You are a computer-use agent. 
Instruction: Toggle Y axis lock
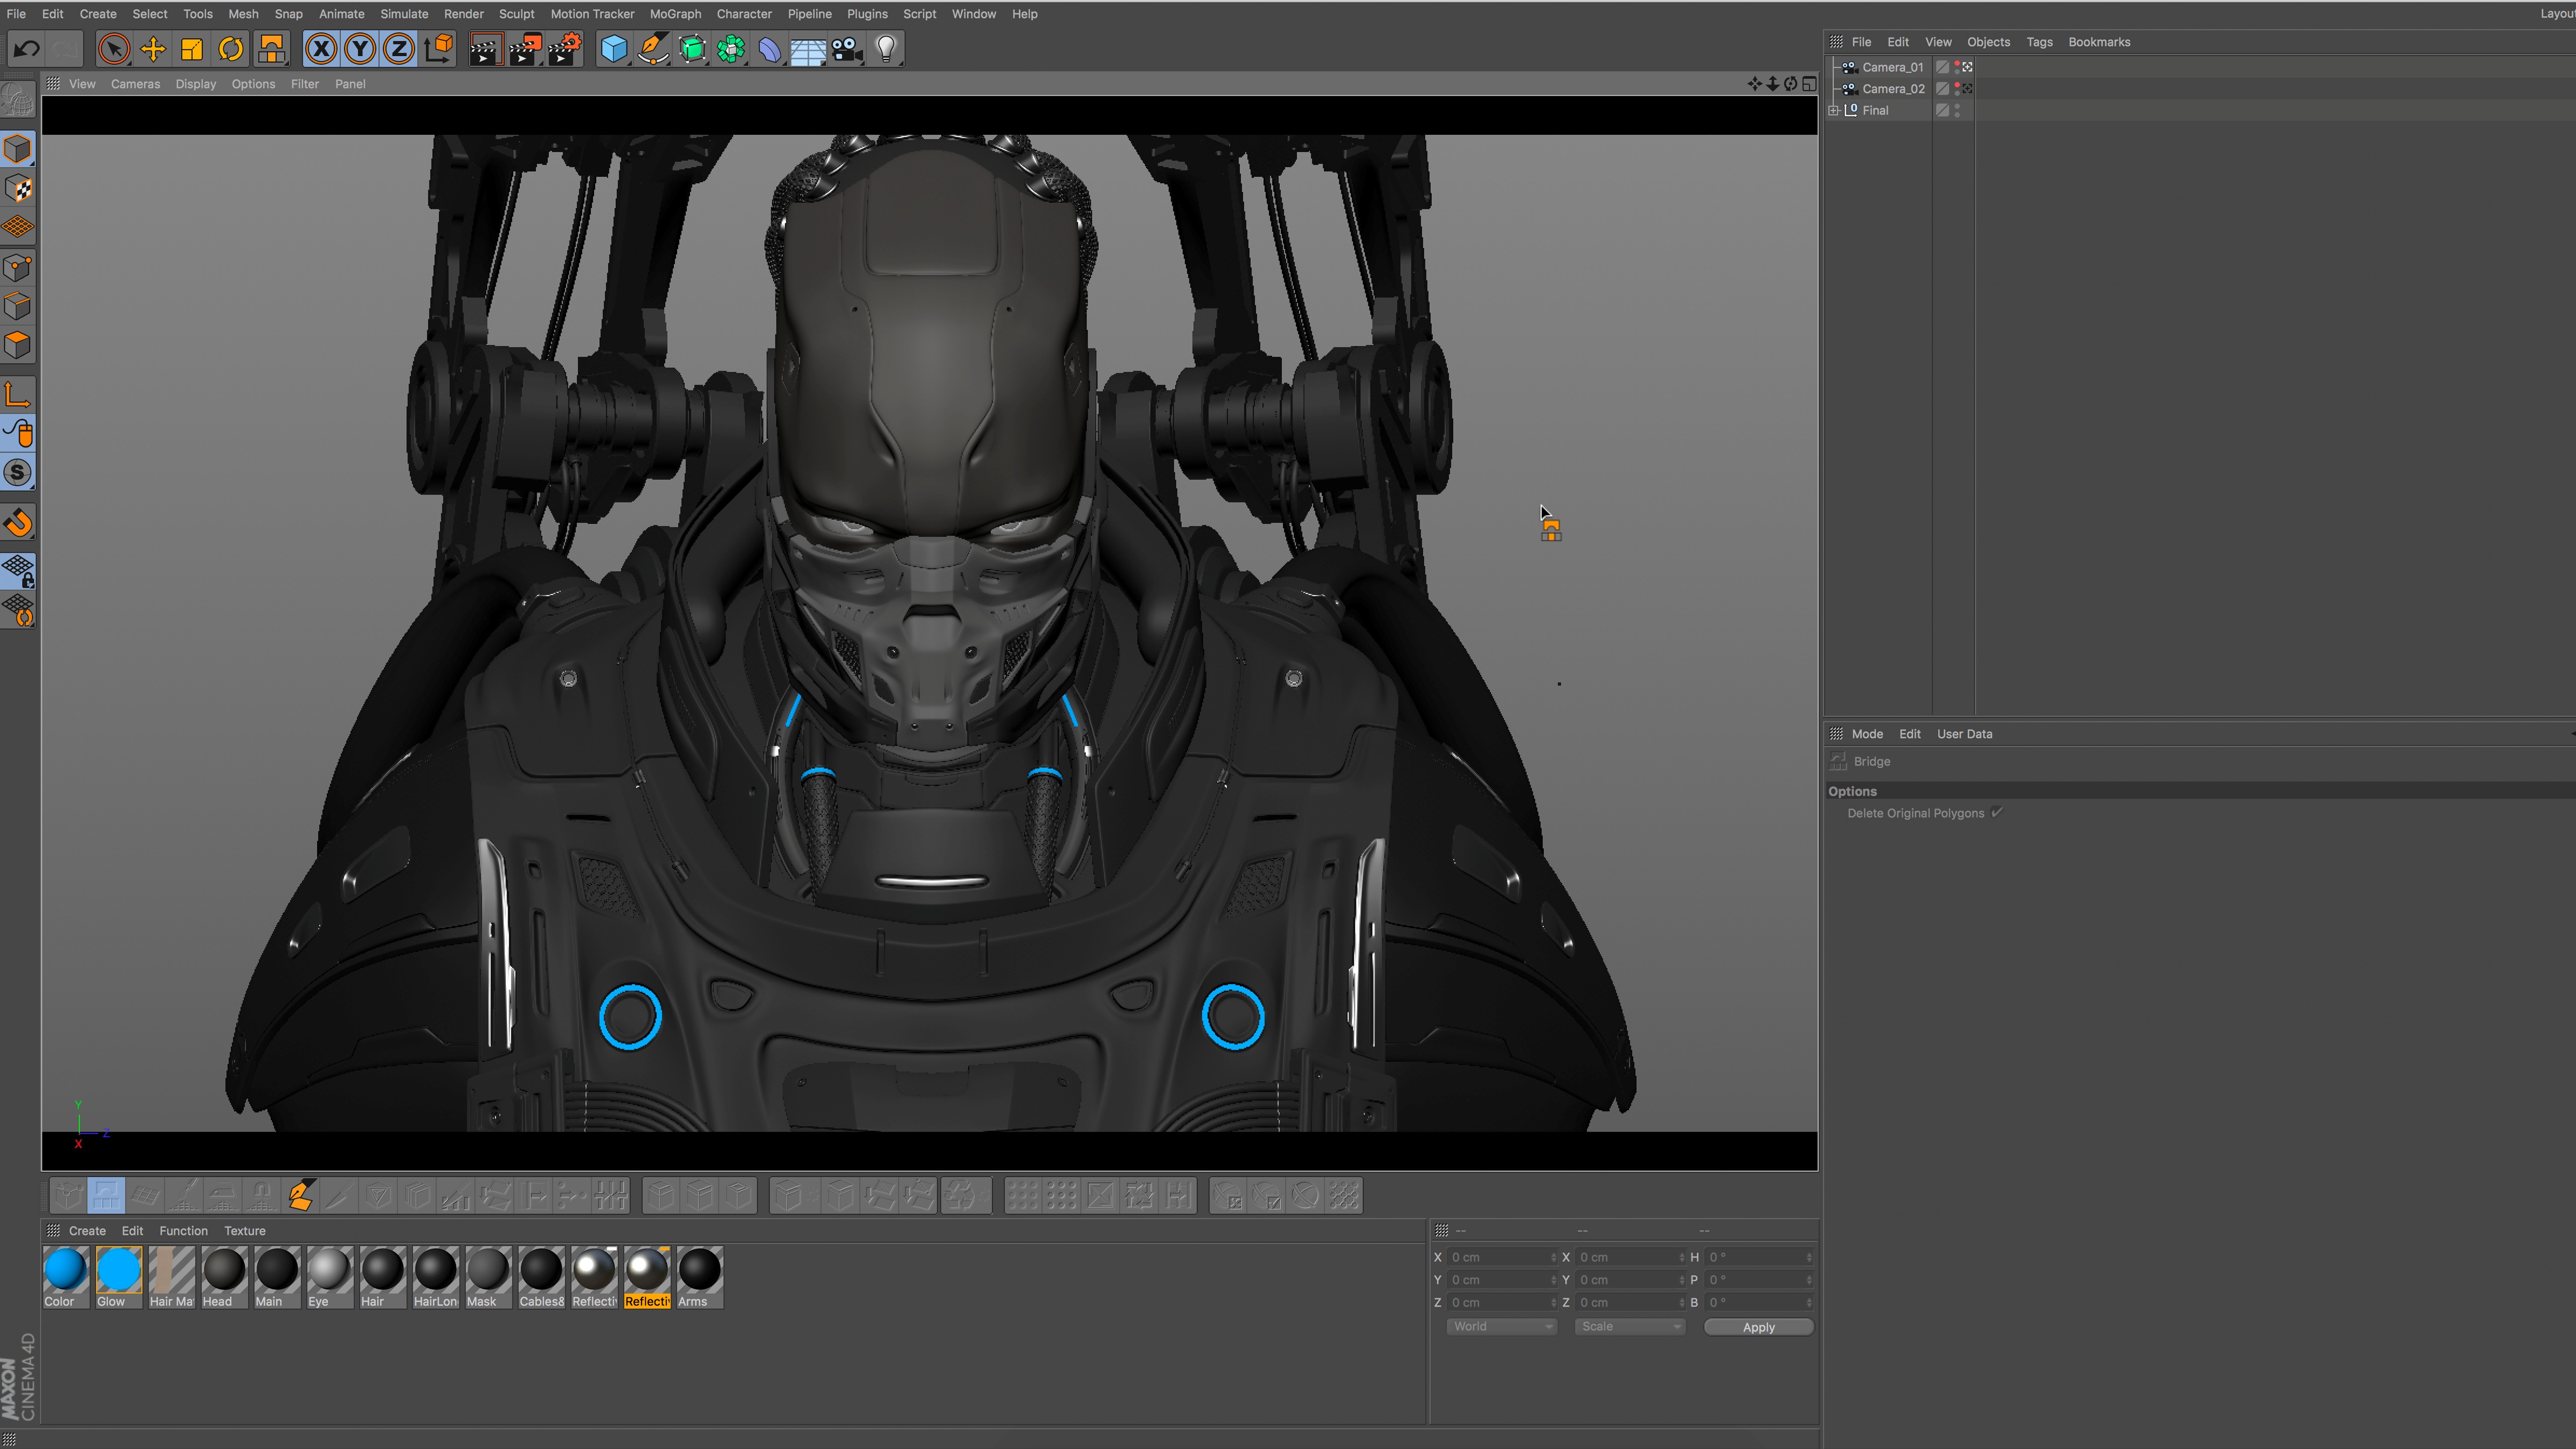tap(360, 48)
